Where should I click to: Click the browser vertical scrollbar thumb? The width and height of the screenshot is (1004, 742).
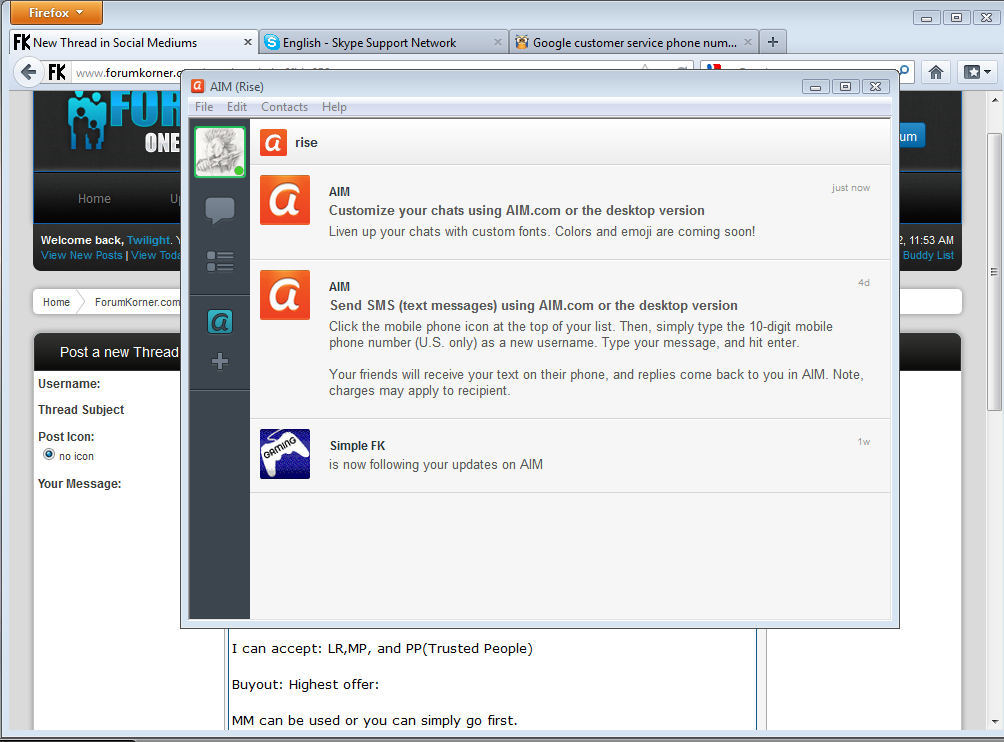pyautogui.click(x=994, y=271)
